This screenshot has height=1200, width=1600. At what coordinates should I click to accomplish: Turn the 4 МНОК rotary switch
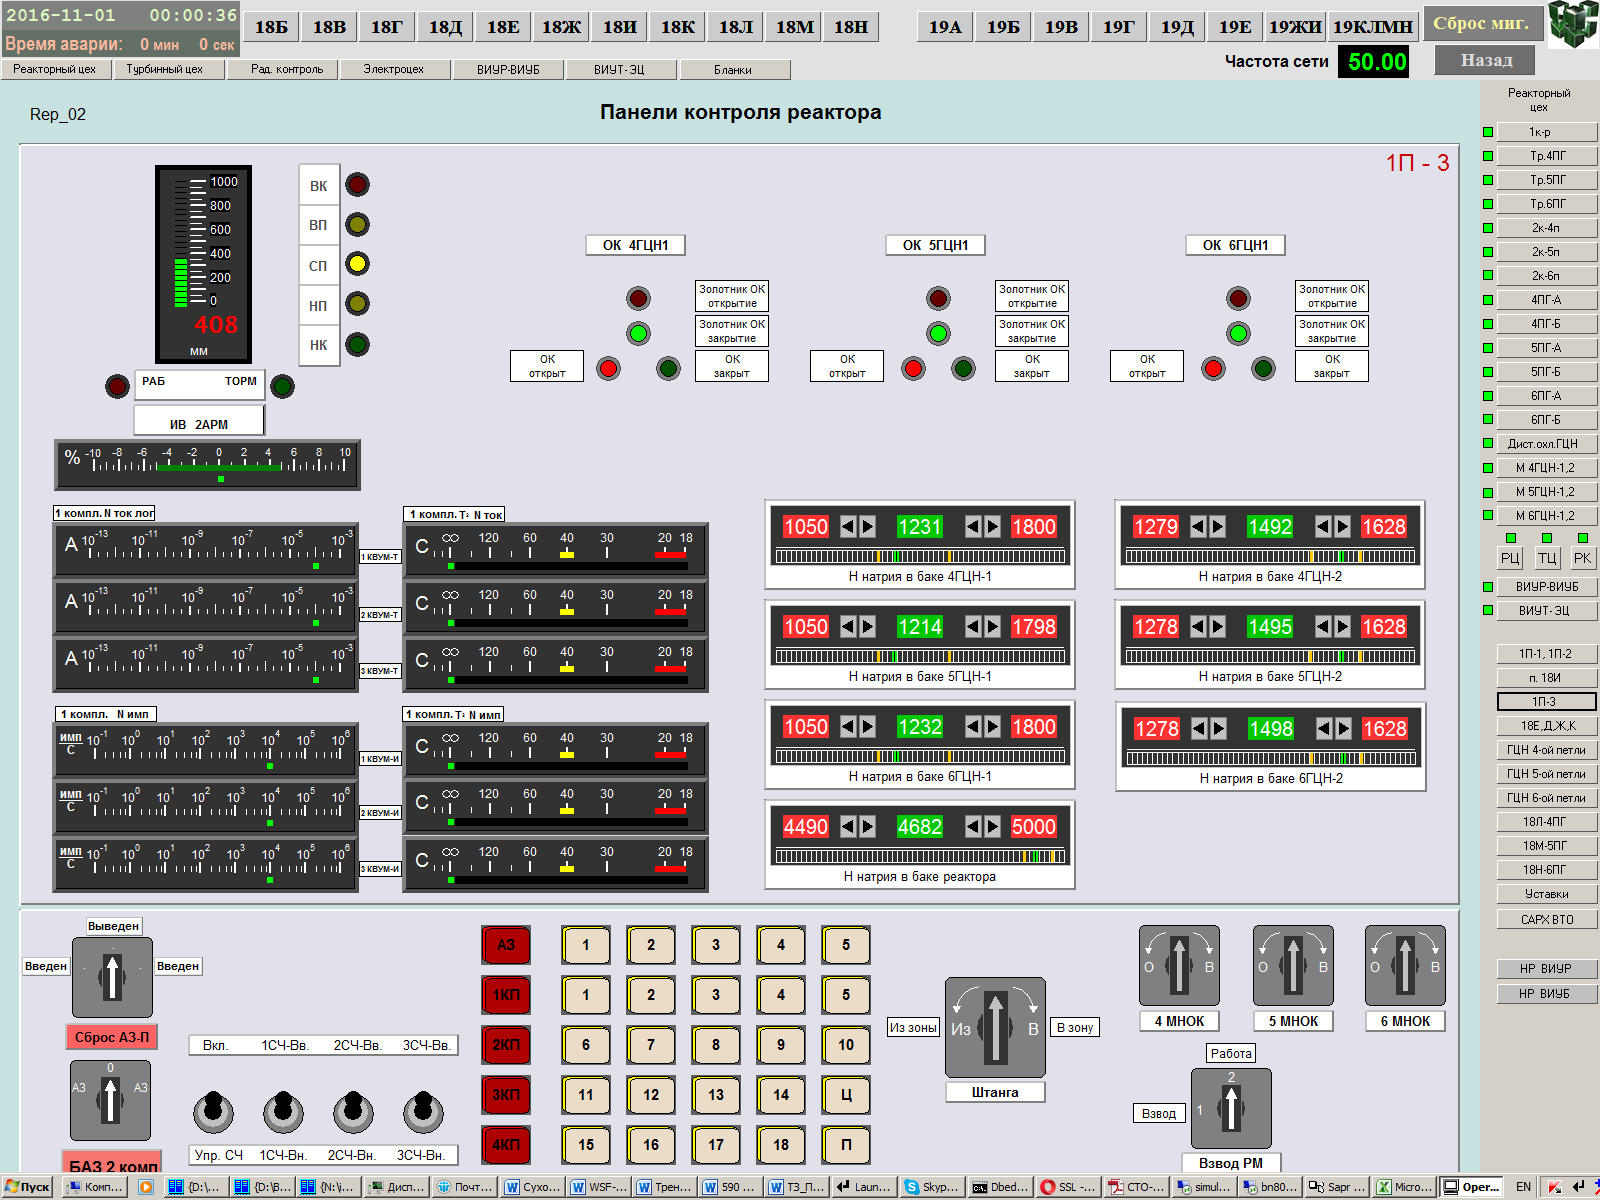tap(1179, 965)
